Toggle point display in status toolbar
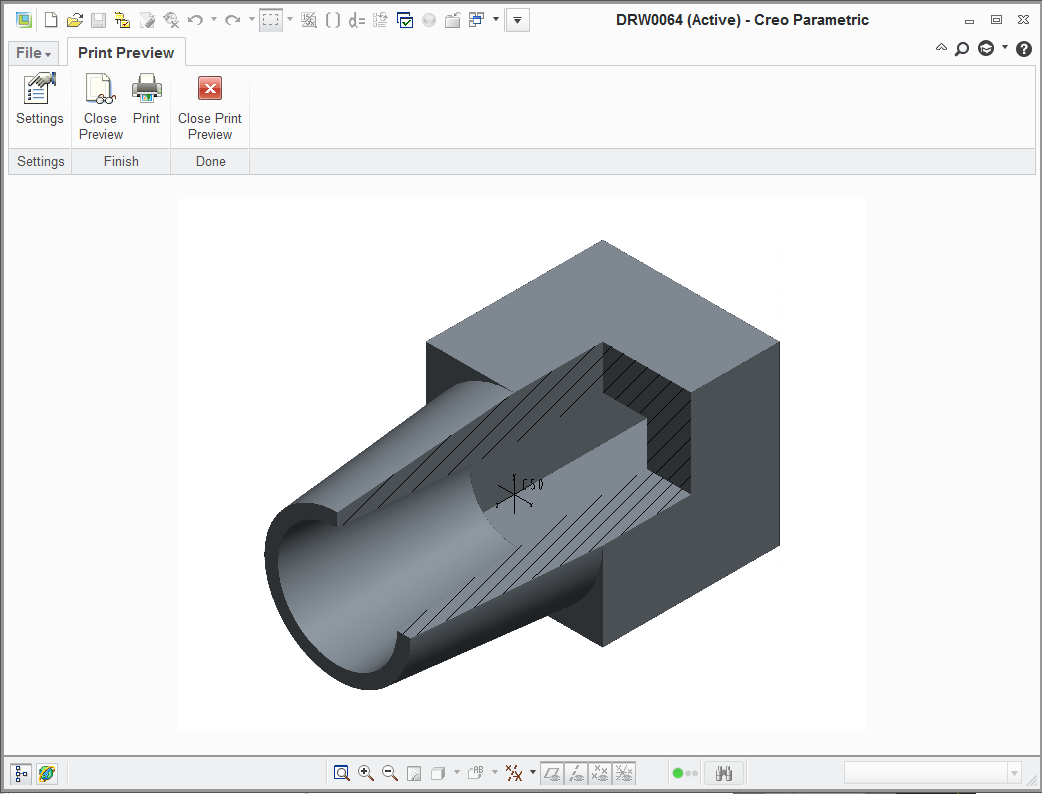This screenshot has height=794, width=1042. [600, 773]
